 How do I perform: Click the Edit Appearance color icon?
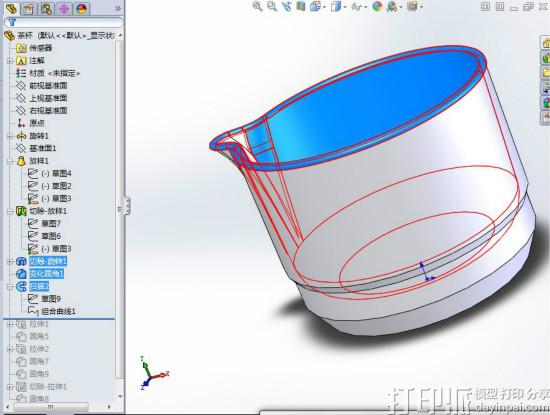click(377, 6)
